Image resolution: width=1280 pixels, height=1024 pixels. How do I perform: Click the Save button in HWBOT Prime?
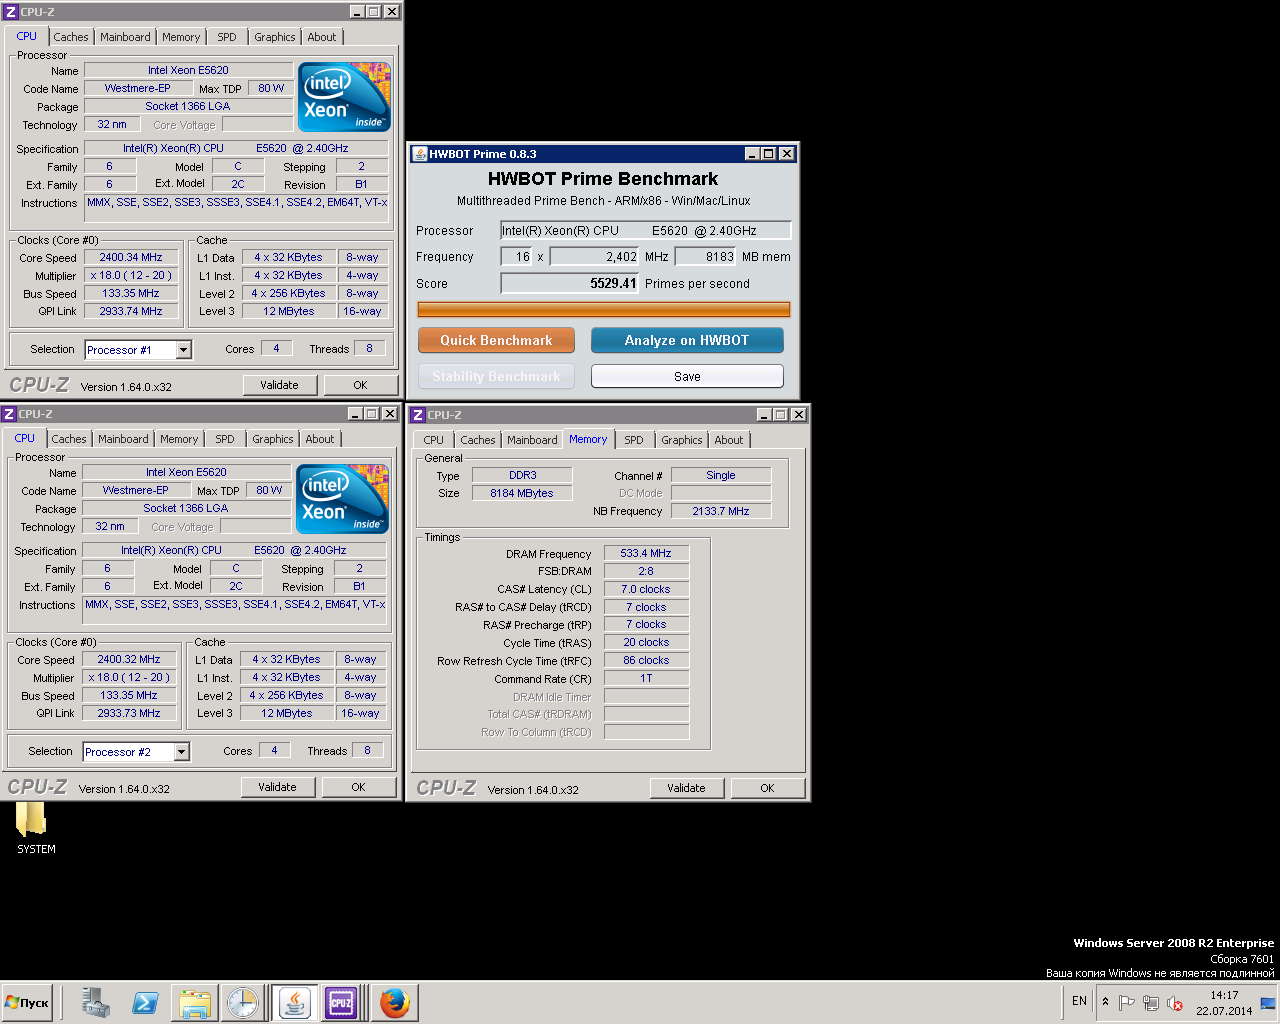click(x=687, y=376)
